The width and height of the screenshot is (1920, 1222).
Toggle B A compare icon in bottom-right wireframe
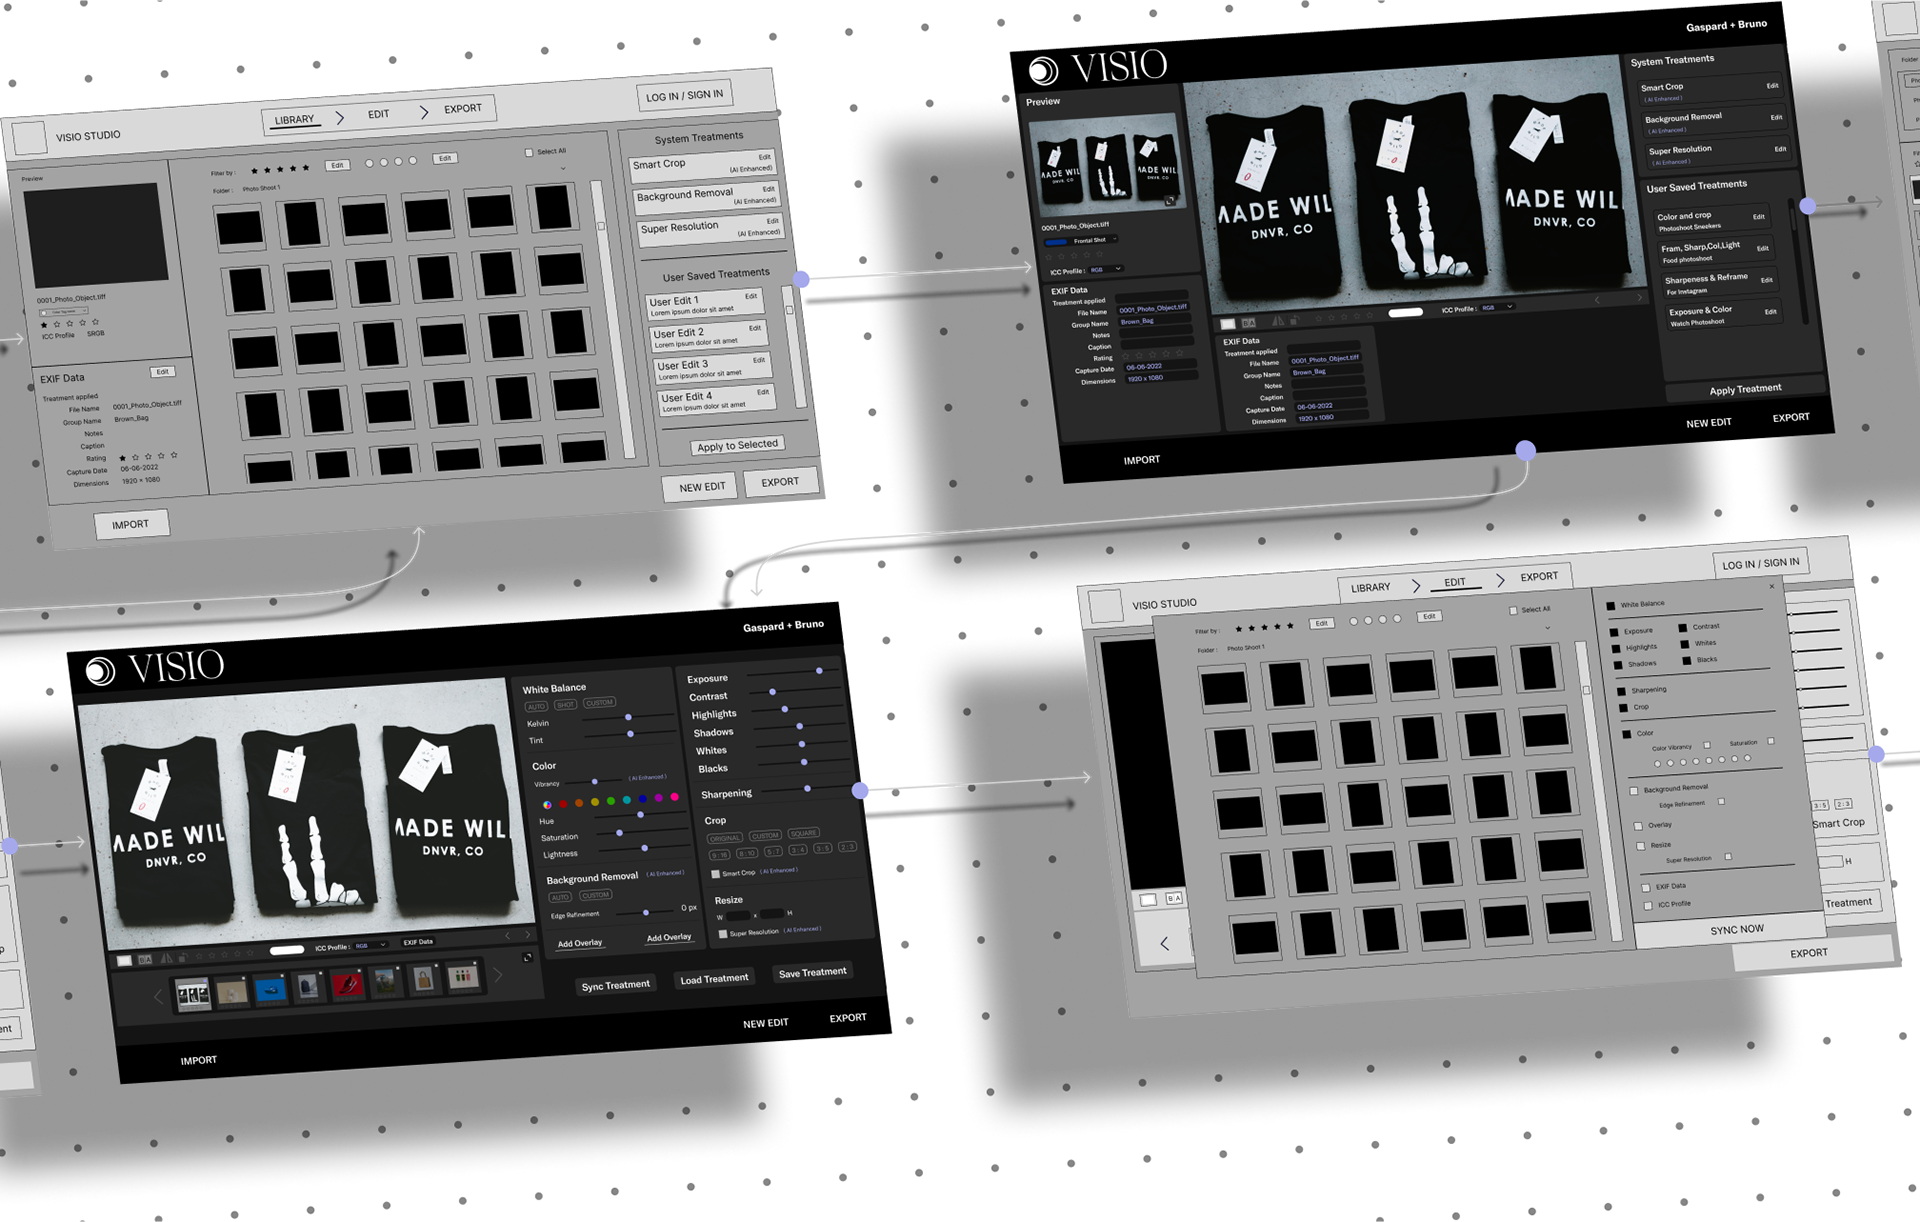1174,899
